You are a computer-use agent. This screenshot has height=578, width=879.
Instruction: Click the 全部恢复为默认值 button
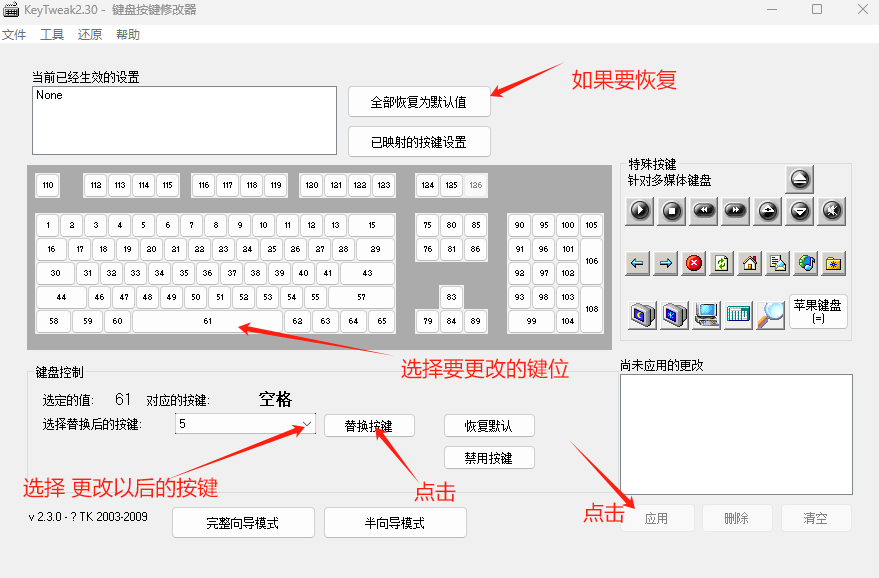pos(419,102)
